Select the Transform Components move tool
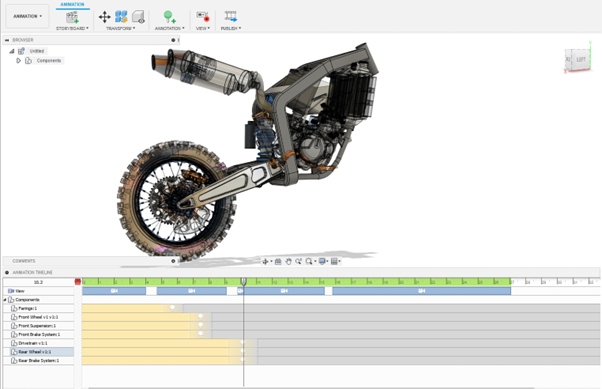 [104, 17]
